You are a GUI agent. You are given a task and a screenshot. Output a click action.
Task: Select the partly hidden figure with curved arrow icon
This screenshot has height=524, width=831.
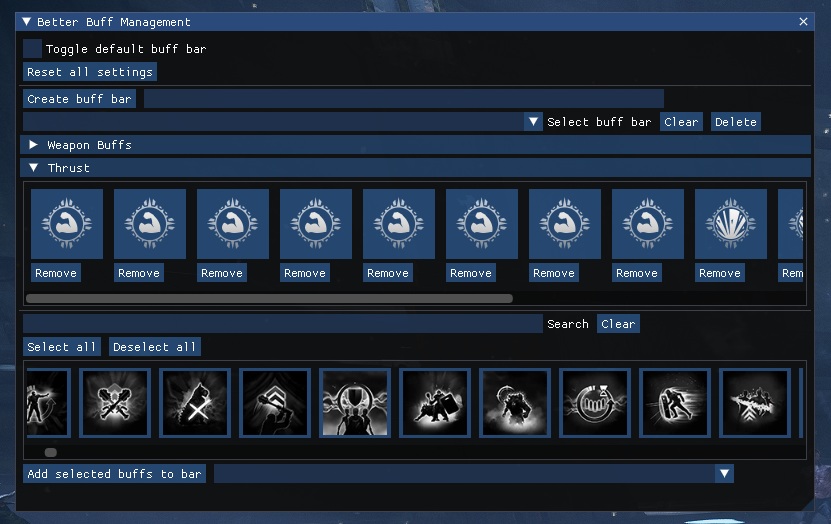coord(48,403)
